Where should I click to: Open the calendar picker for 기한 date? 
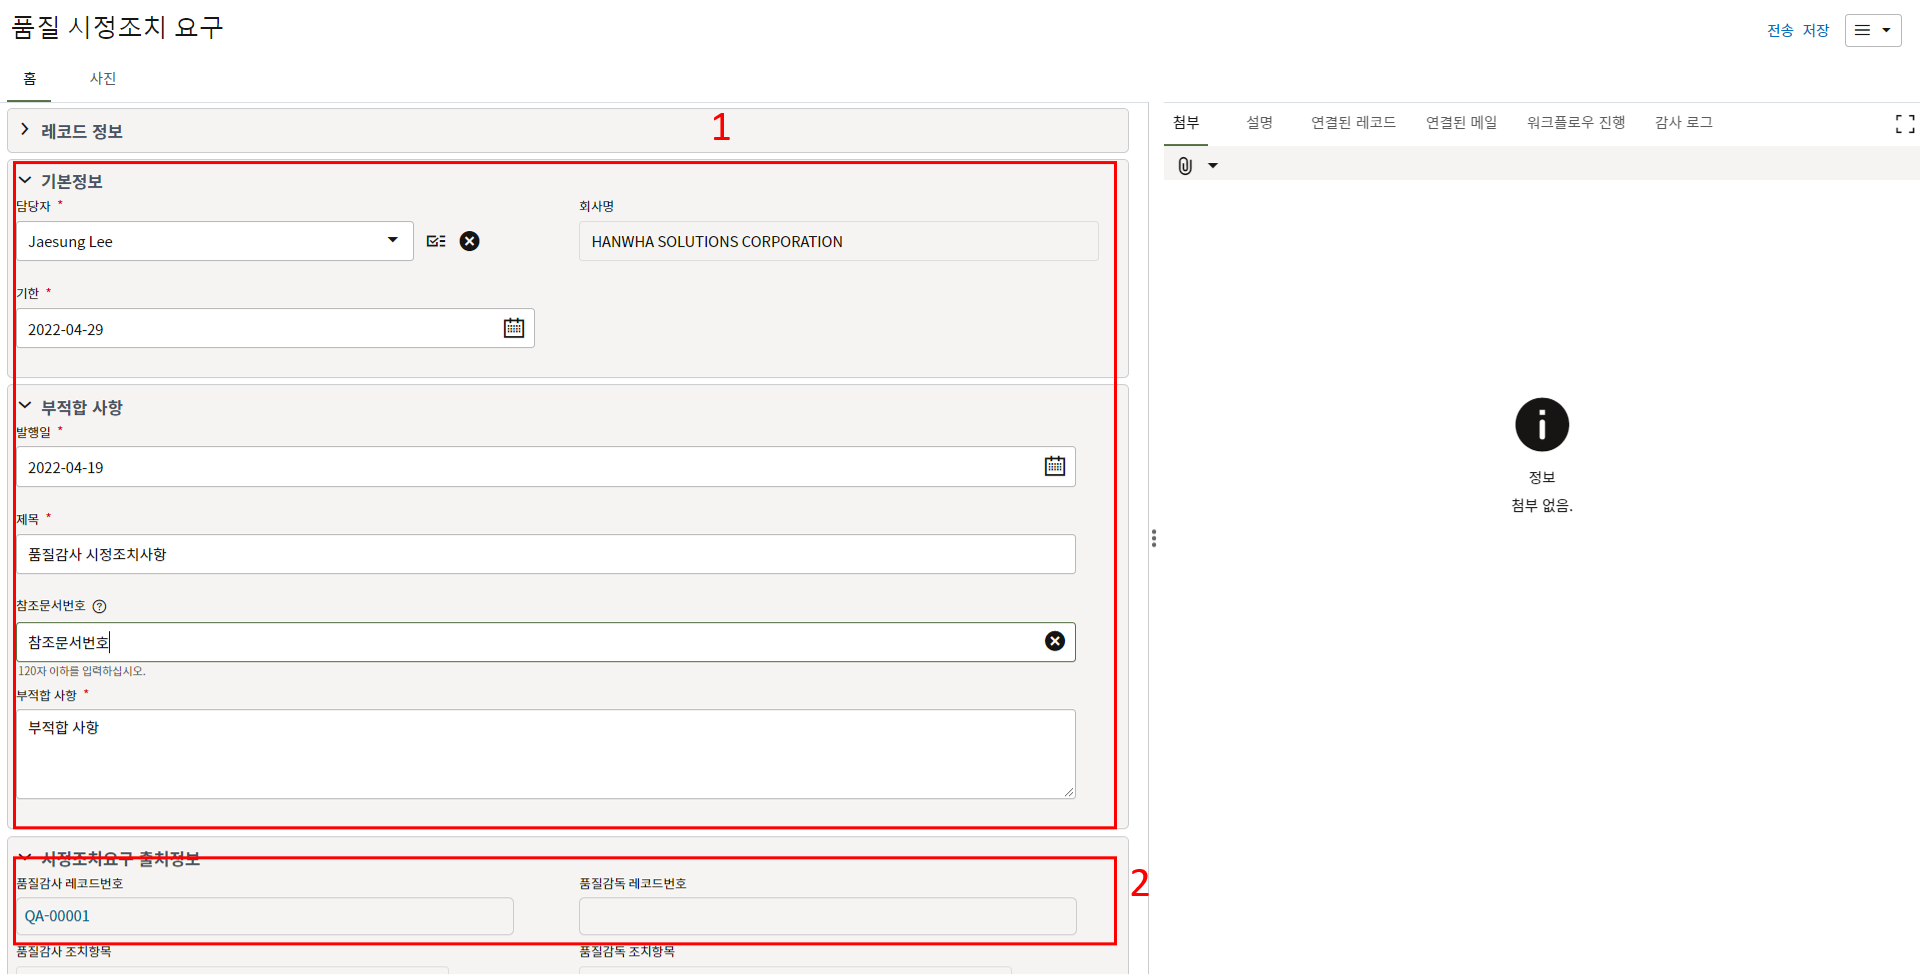(514, 328)
